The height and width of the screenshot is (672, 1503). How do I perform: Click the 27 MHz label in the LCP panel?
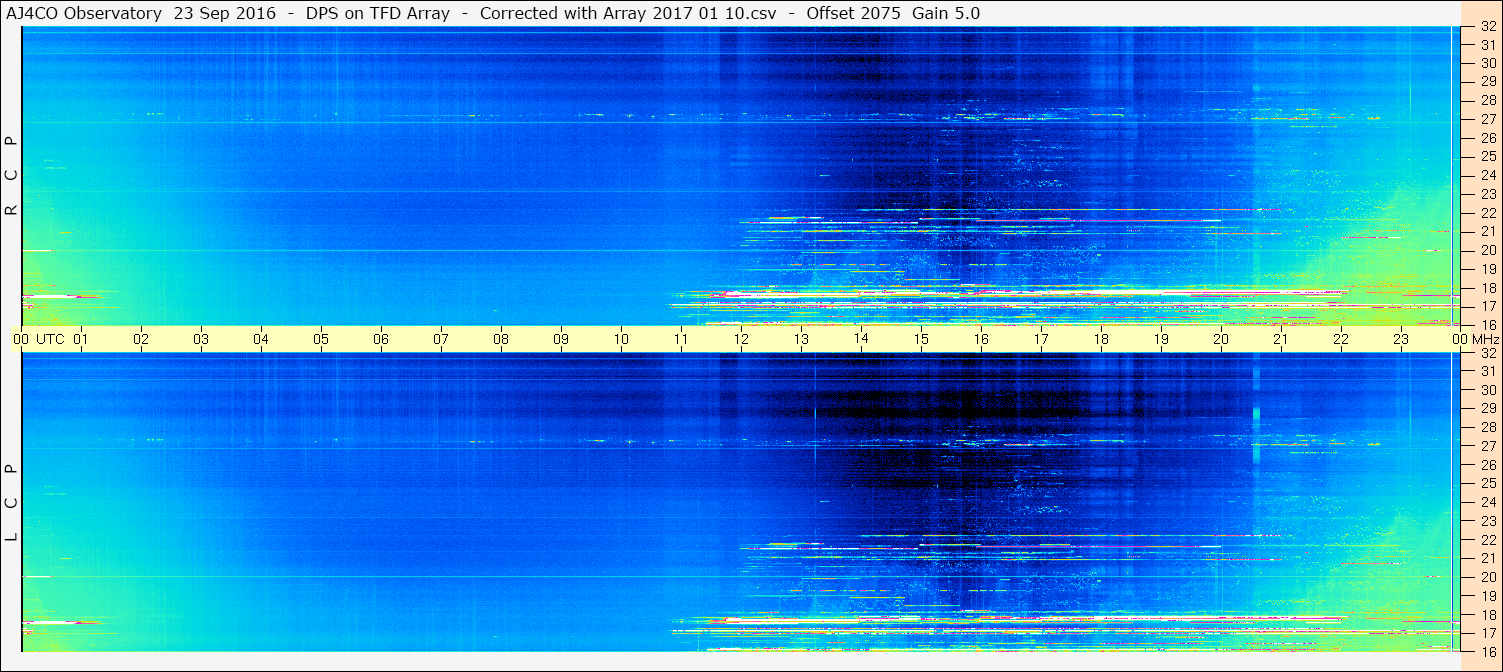point(1487,446)
